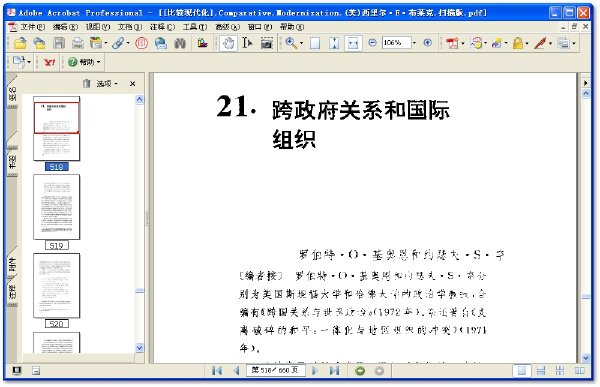Open the organizer icon dropdown arrow

(106, 43)
